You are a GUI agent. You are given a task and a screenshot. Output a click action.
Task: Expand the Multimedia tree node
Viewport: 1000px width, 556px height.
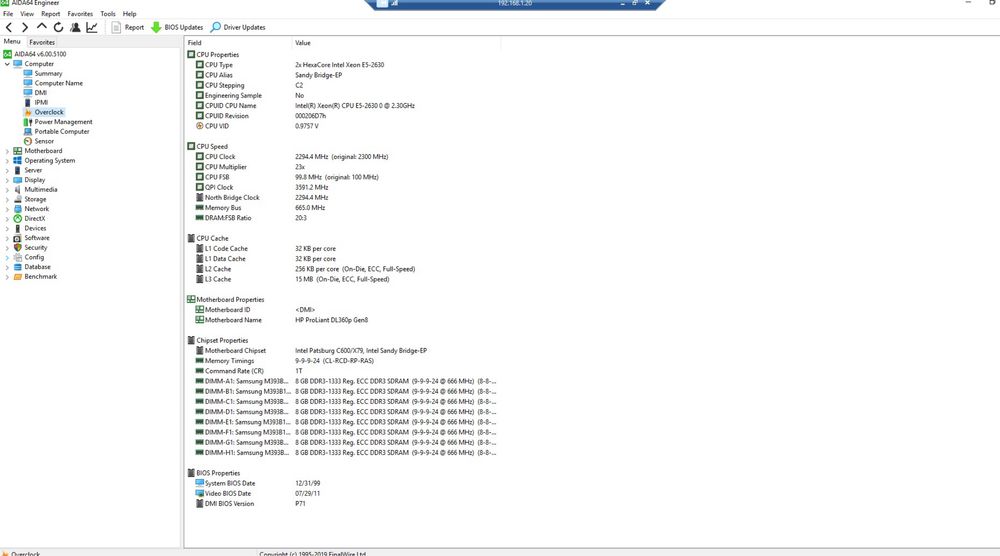(x=7, y=189)
